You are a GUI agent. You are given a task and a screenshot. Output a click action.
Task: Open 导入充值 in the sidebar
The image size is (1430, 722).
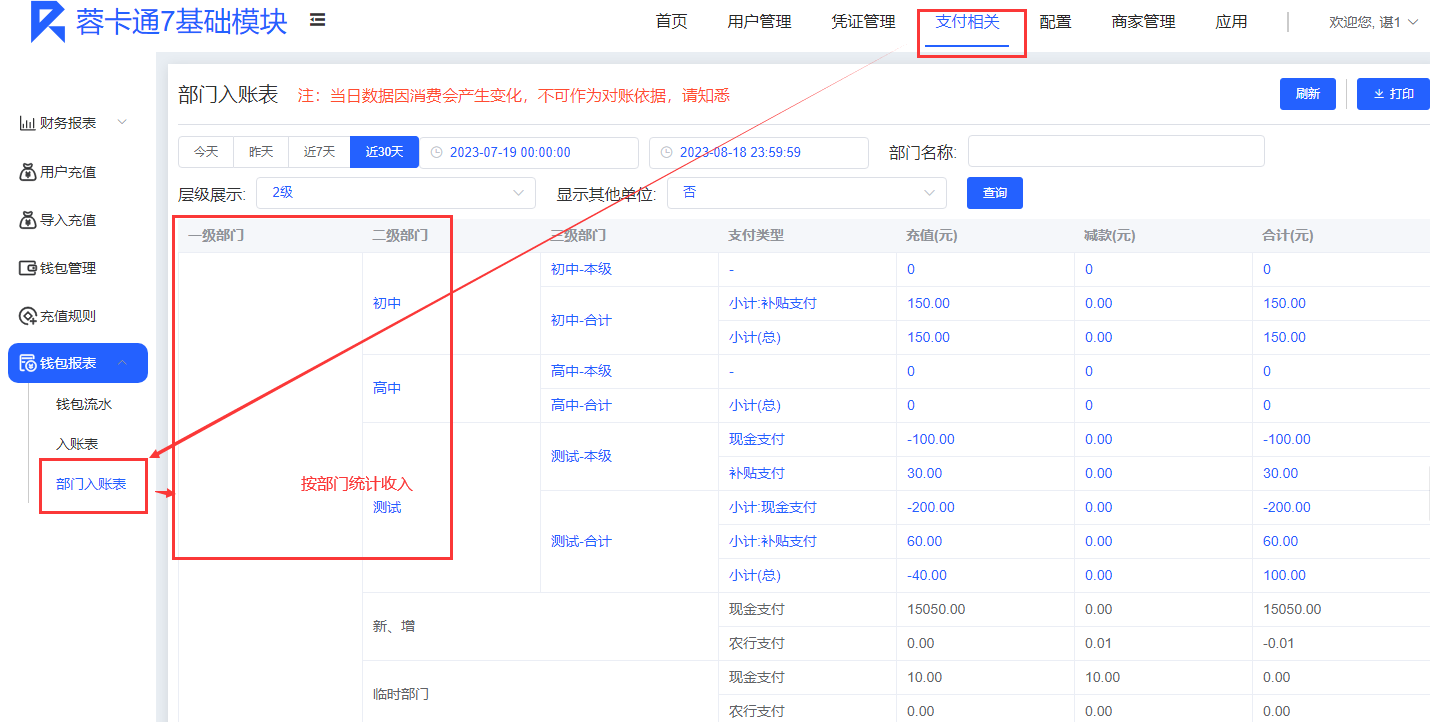coord(68,220)
